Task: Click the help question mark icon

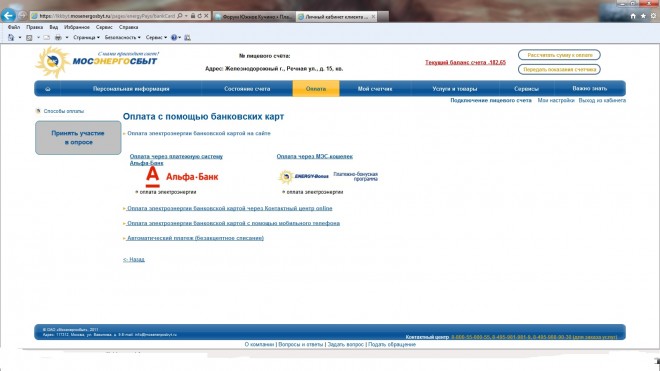Action: tap(174, 37)
